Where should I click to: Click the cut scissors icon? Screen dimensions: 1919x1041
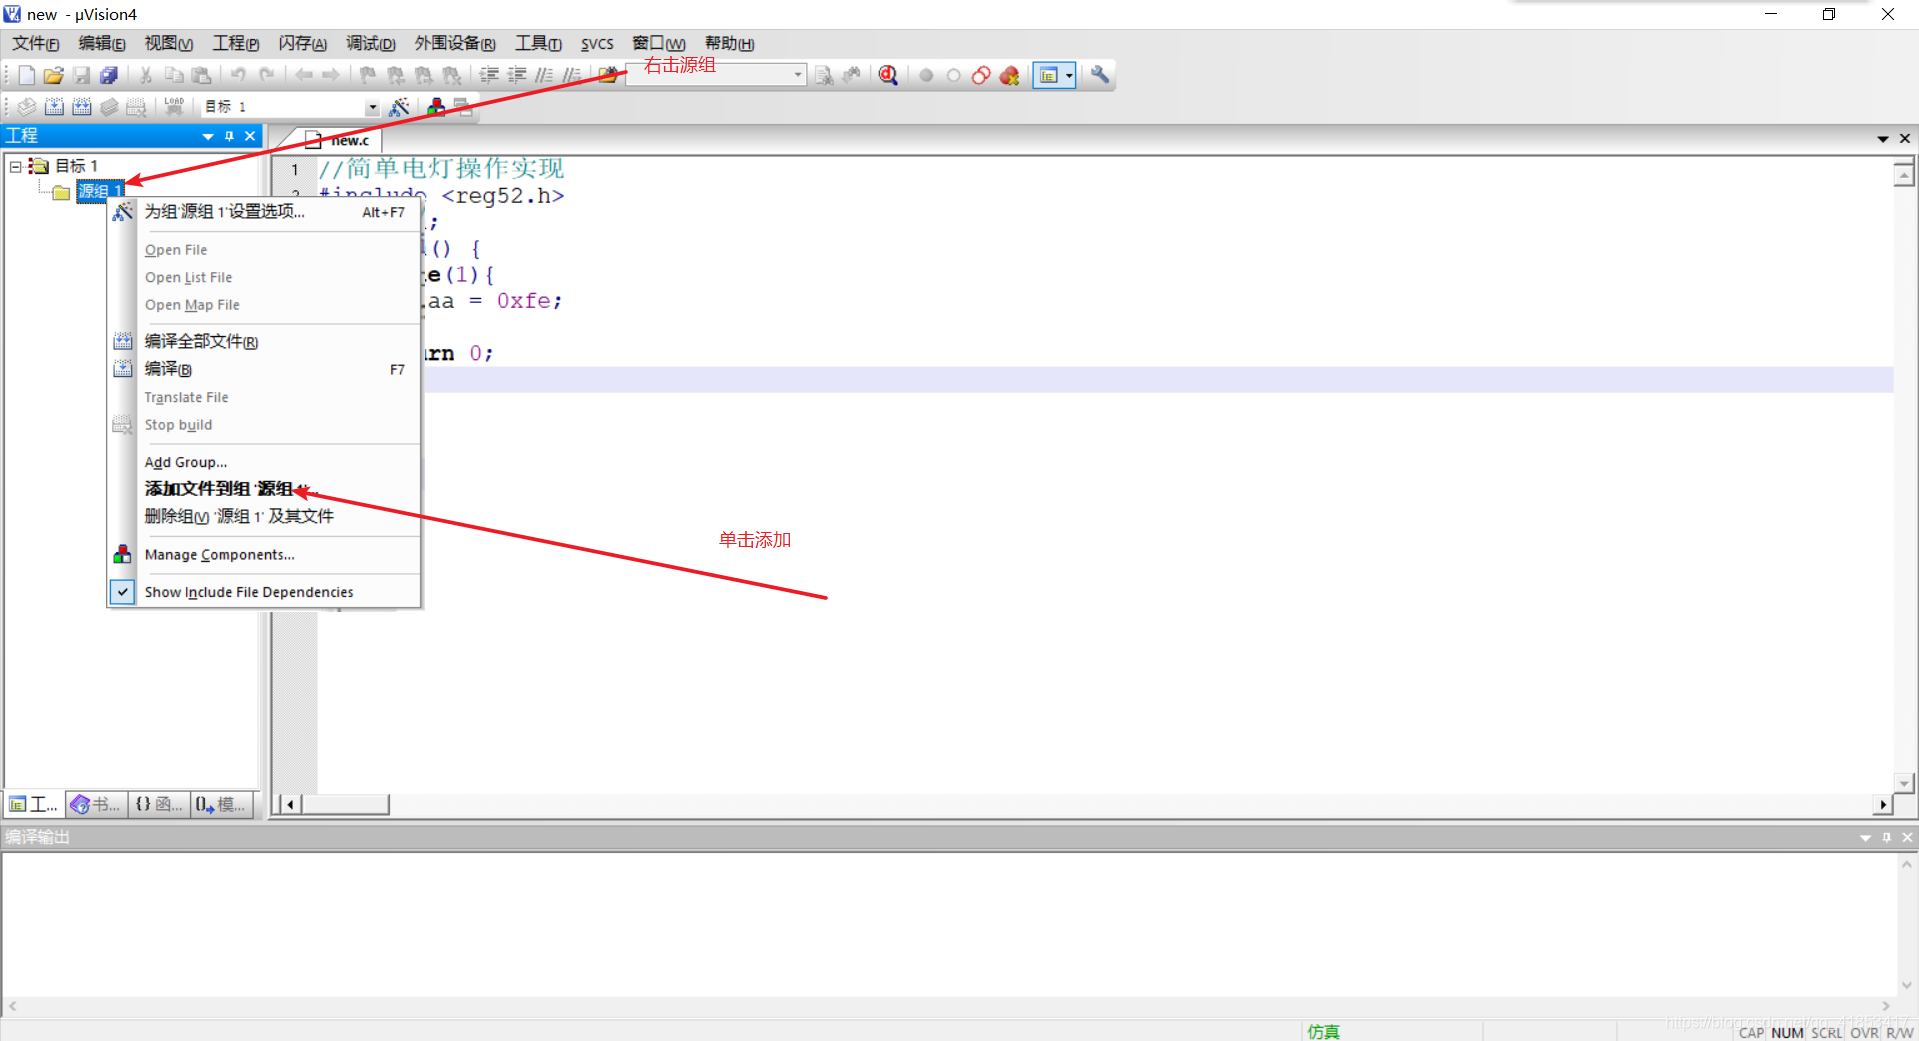coord(146,75)
